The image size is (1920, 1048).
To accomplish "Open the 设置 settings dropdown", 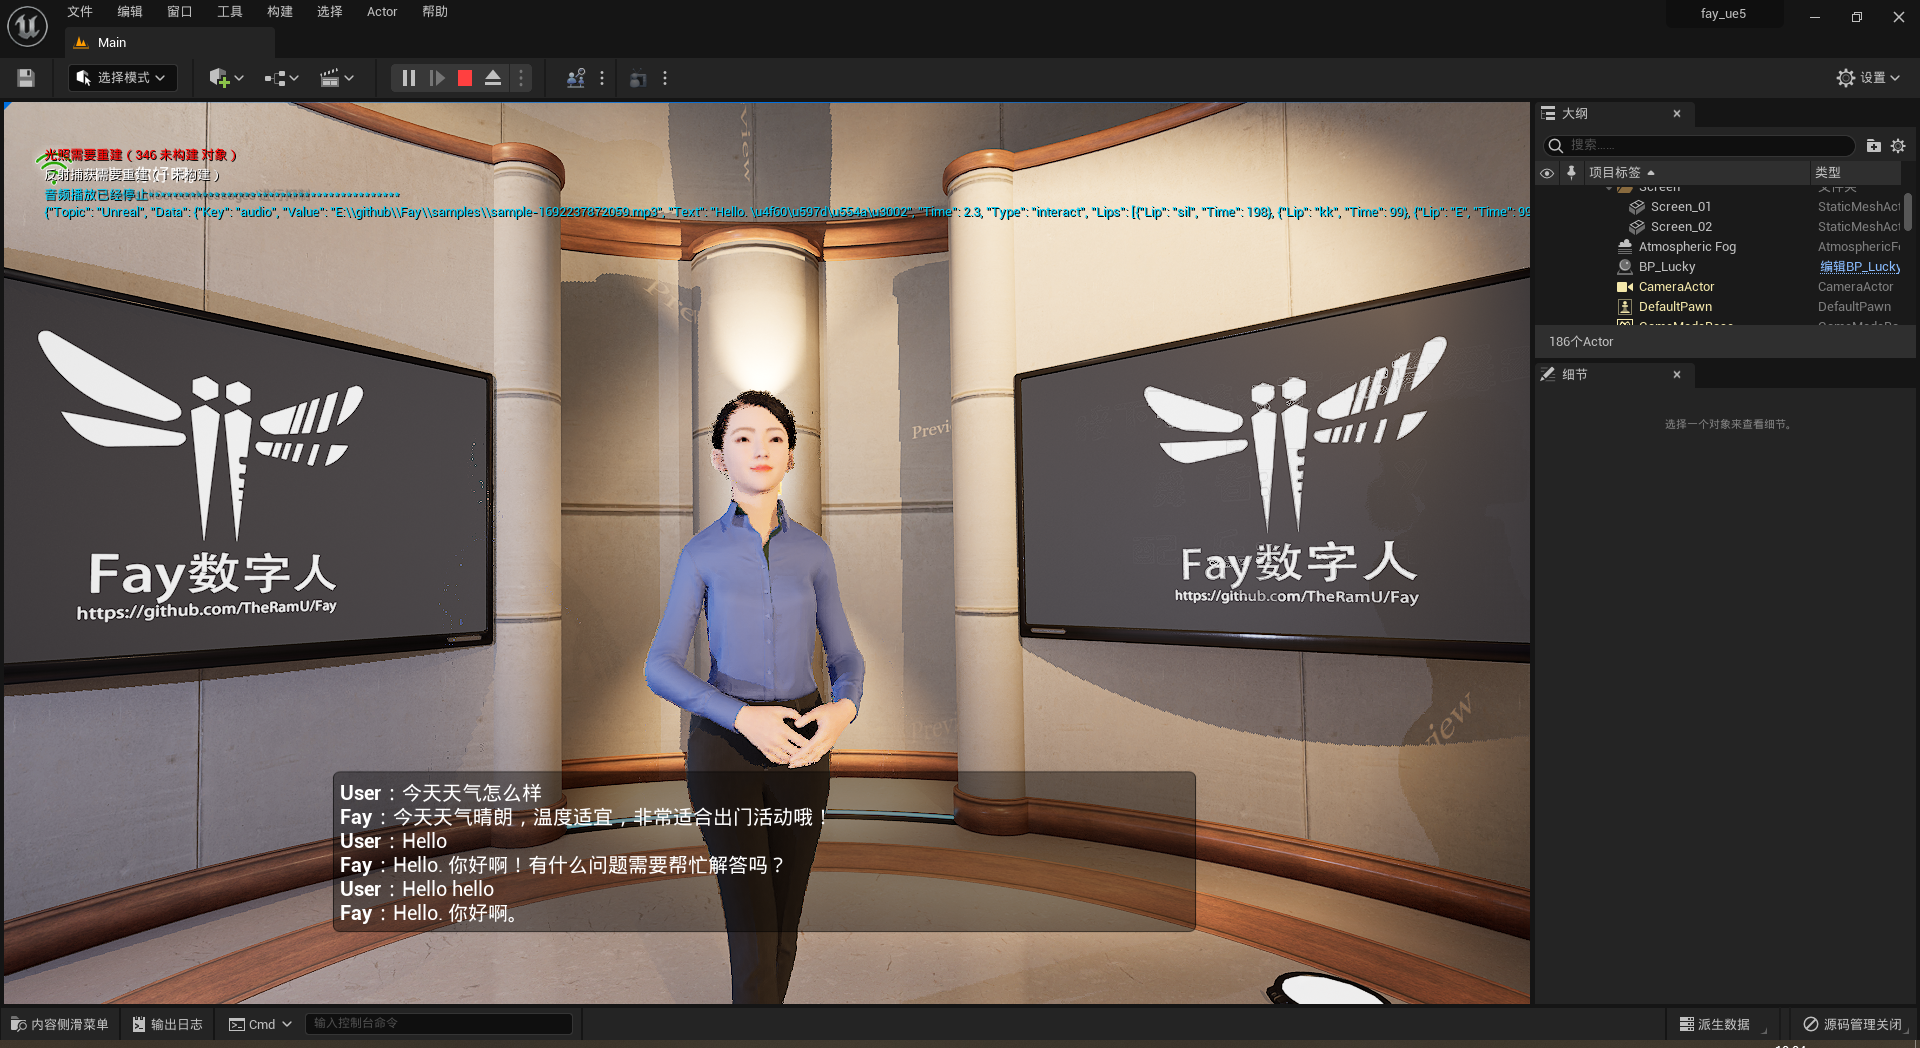I will [x=1868, y=78].
